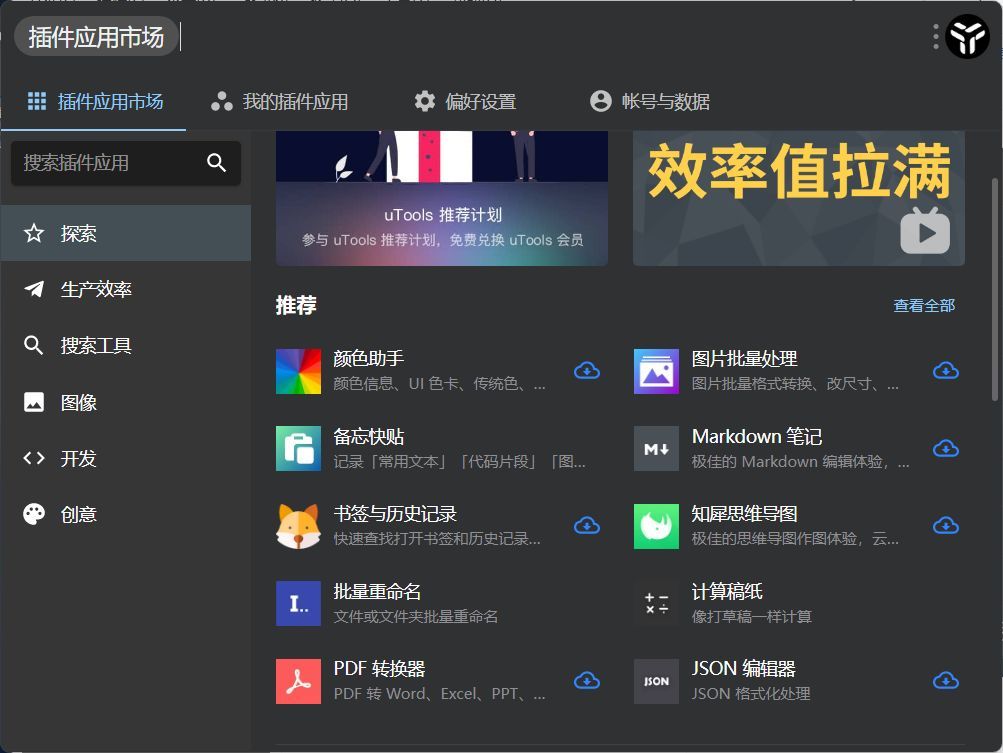Click description 文件或文件夹批量重命名
Screen dimensions: 1003x753
[416, 617]
